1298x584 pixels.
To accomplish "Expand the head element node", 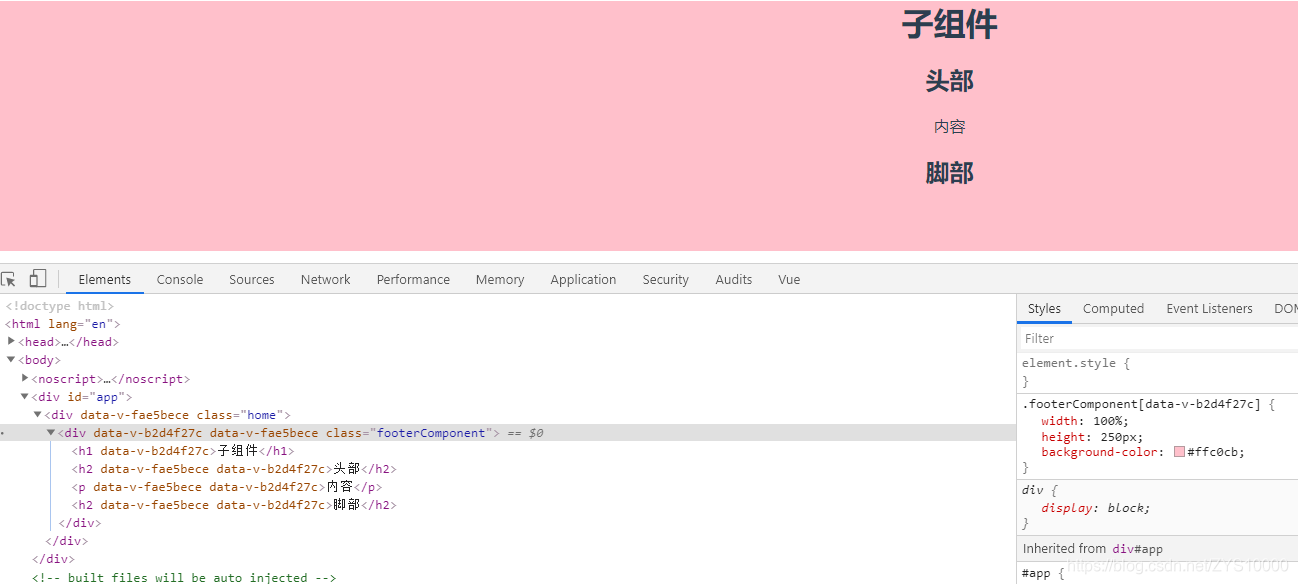I will coord(11,341).
